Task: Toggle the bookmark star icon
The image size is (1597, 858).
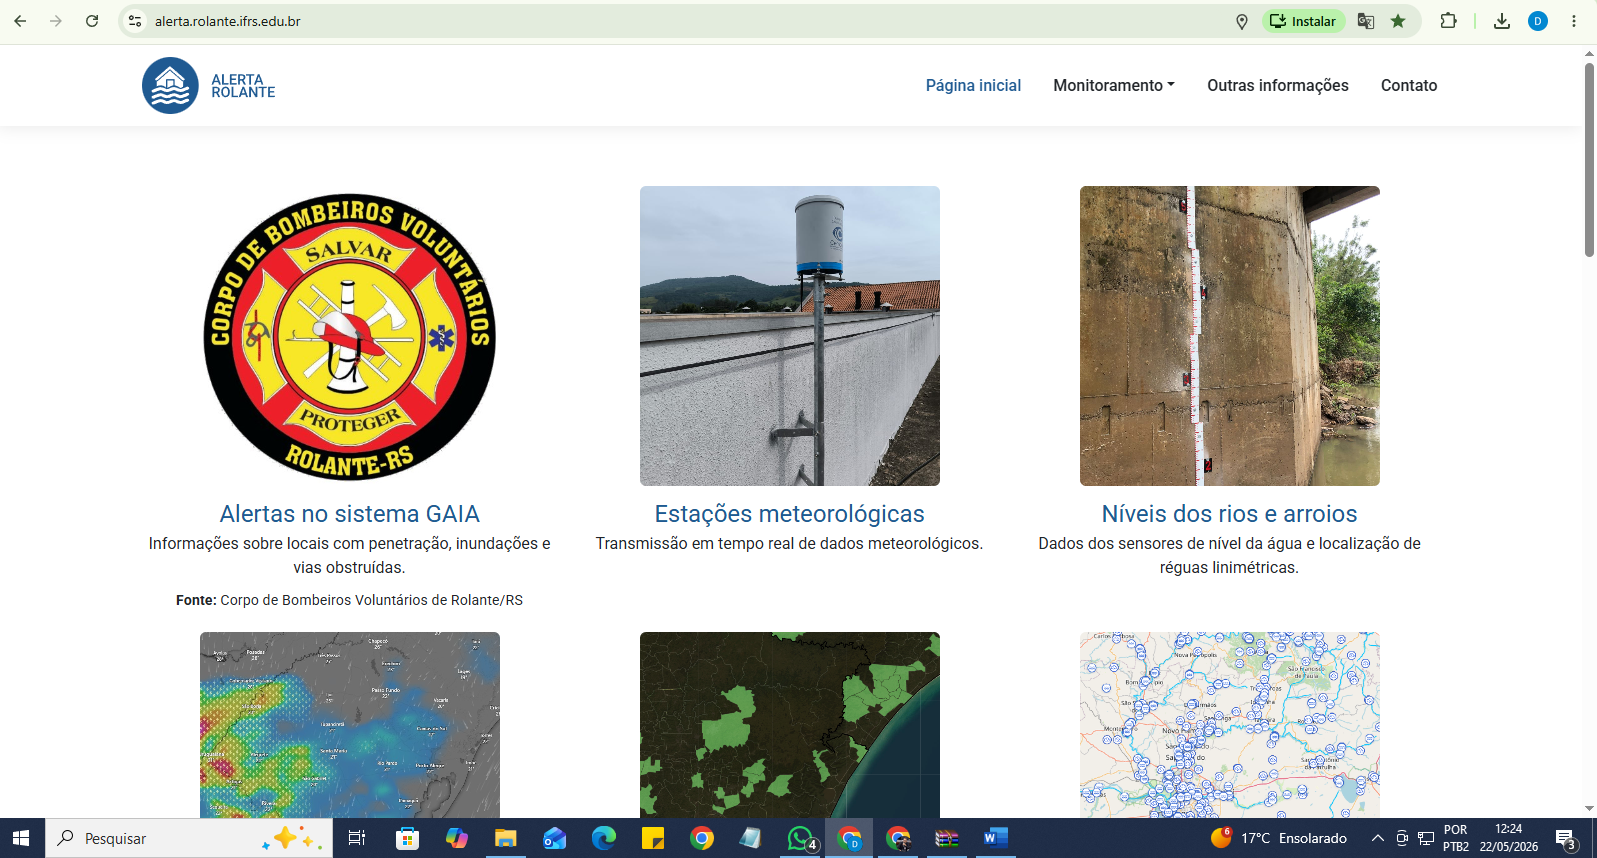Action: [x=1398, y=21]
